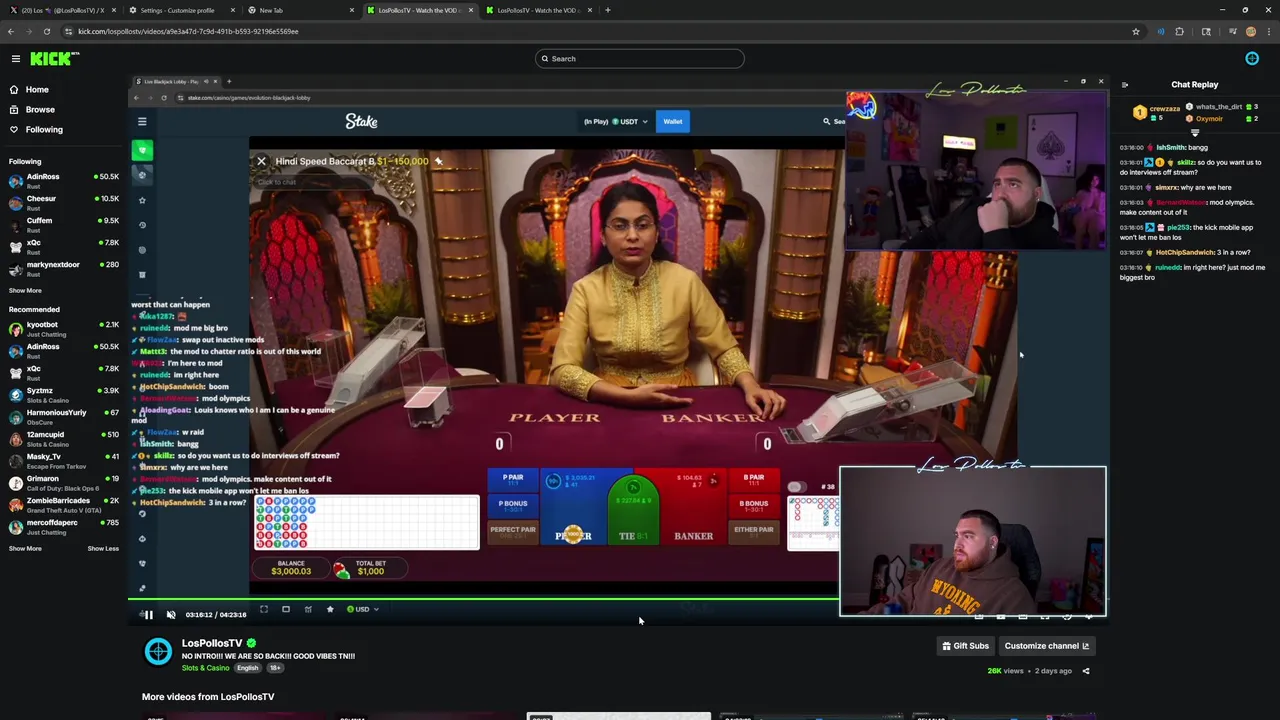The height and width of the screenshot is (720, 1280).
Task: Click the English language tag
Action: pyautogui.click(x=248, y=668)
